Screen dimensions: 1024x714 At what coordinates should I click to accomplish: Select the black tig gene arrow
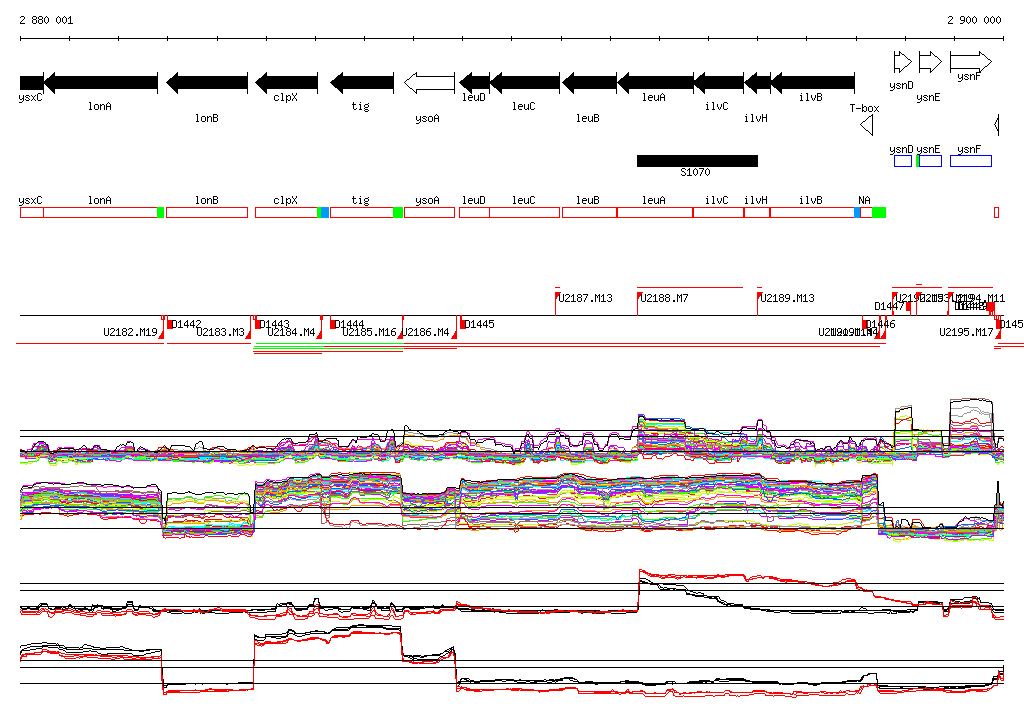coord(362,83)
